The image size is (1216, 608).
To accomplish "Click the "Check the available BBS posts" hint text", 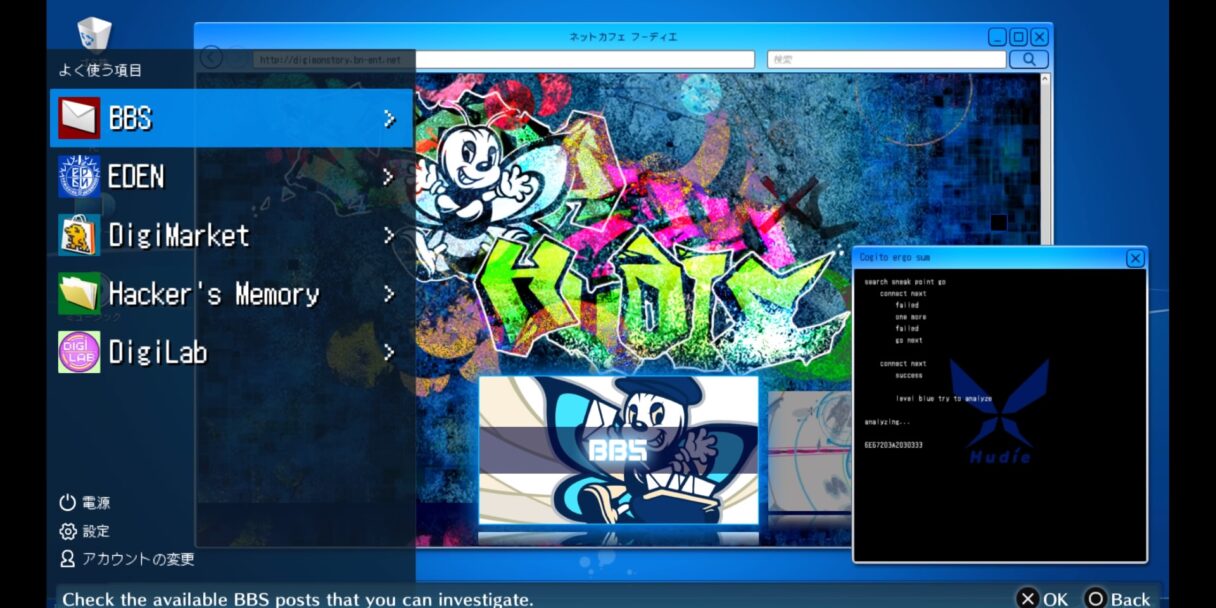I will [x=298, y=599].
